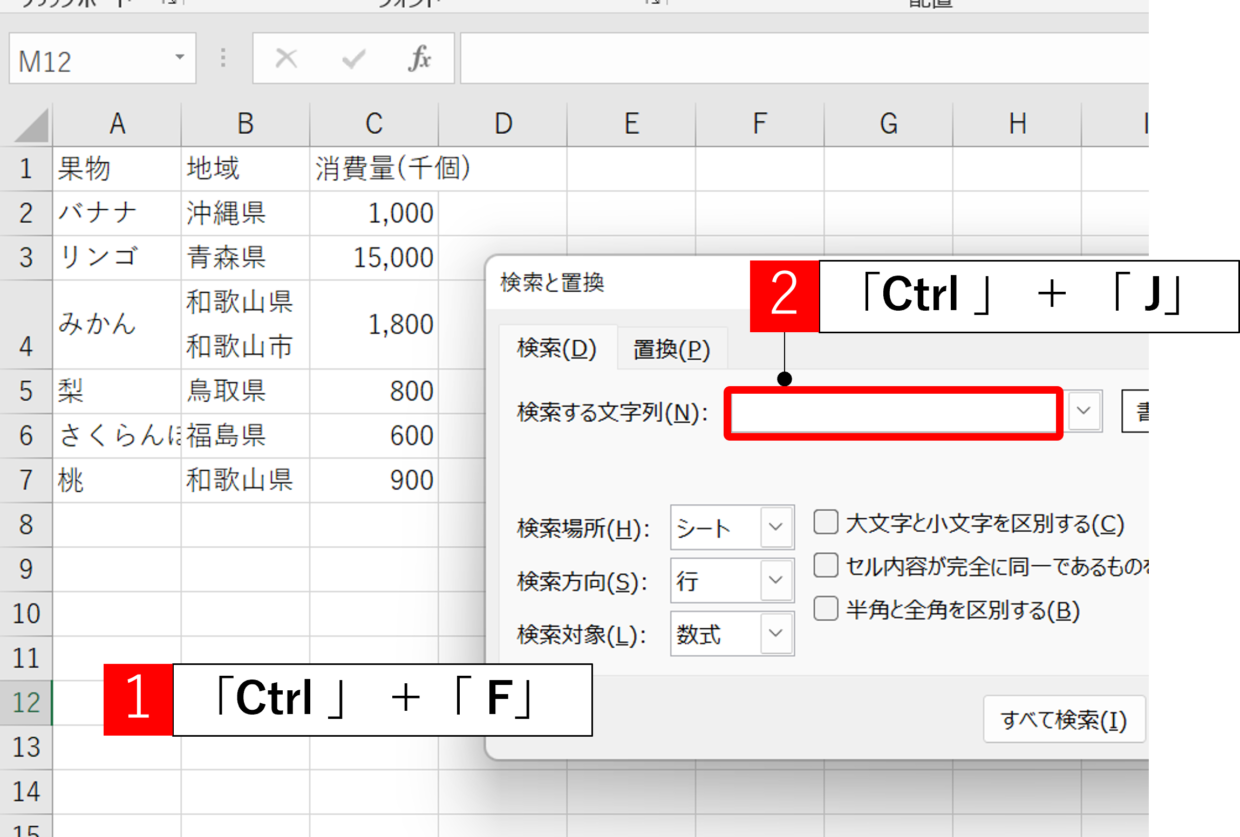This screenshot has height=837, width=1240.
Task: Switch to the 検索(D) tab
Action: click(x=556, y=349)
